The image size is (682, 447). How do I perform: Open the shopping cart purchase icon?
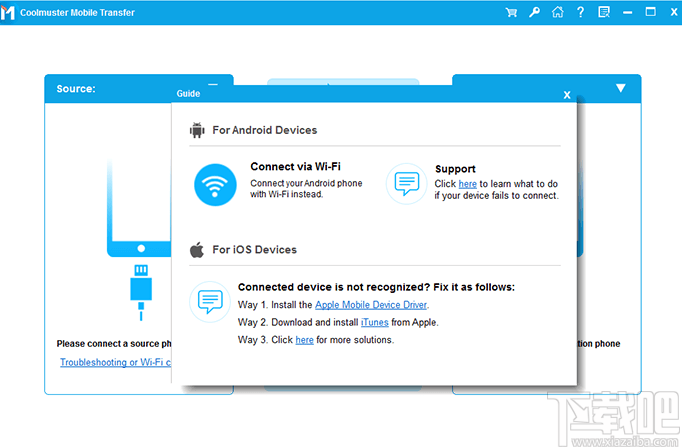(x=512, y=12)
